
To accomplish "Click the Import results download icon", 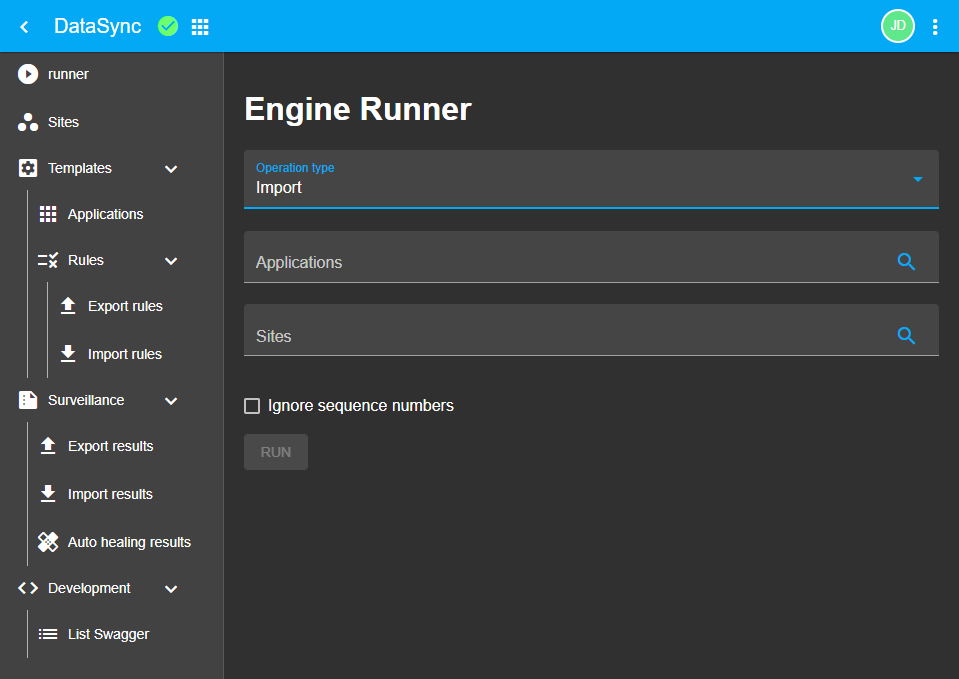I will coord(48,494).
